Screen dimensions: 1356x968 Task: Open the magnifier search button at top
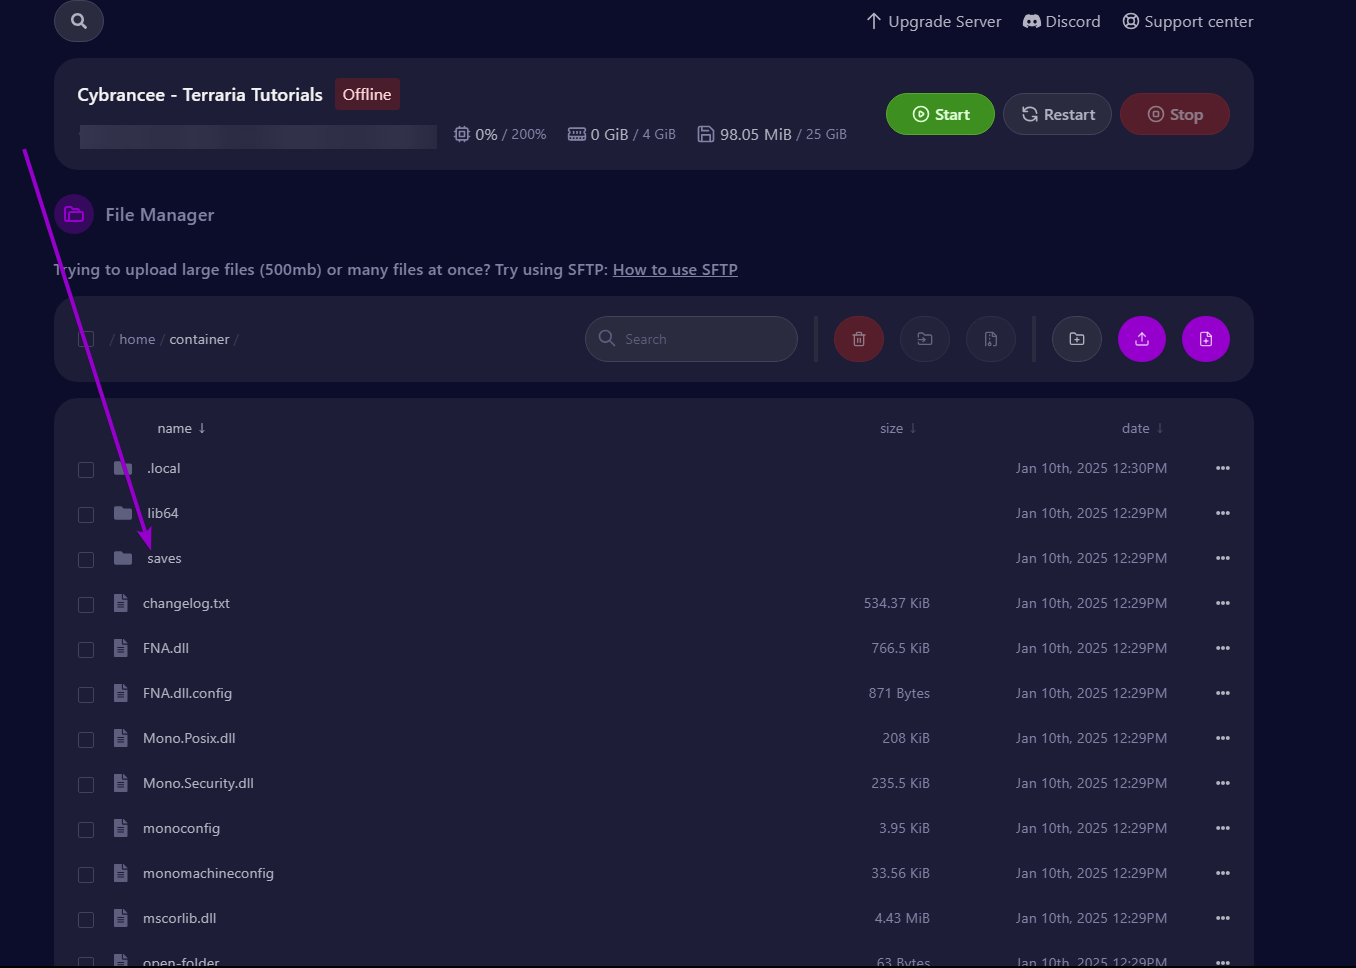click(79, 21)
